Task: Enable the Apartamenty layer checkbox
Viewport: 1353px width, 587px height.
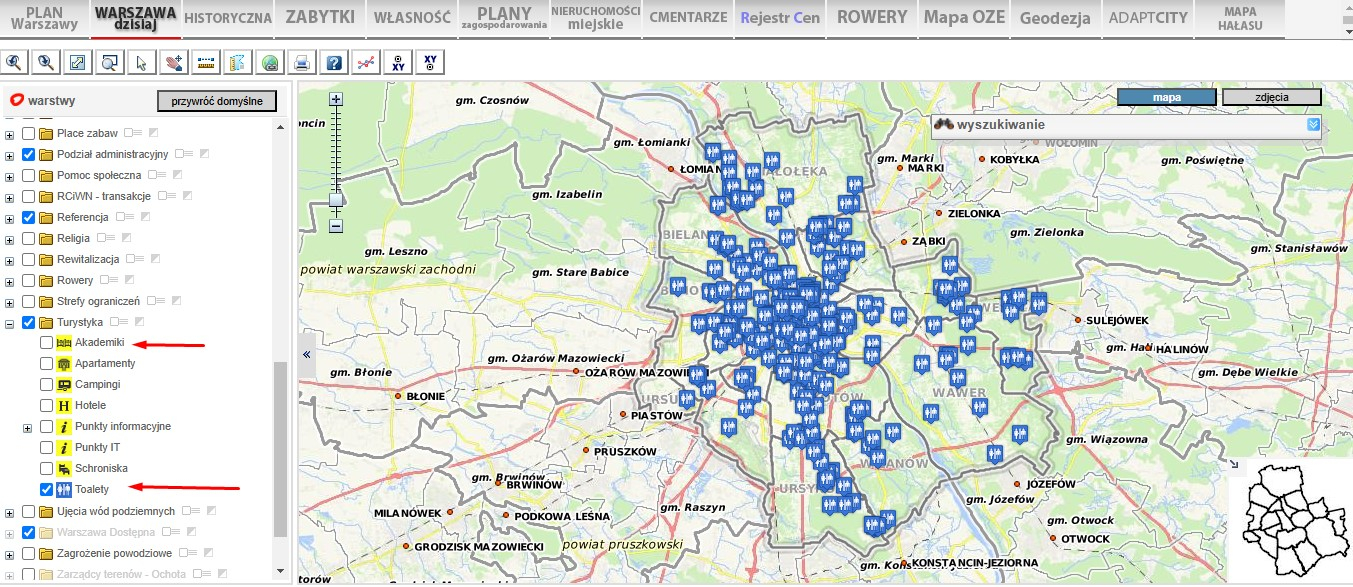Action: 46,364
